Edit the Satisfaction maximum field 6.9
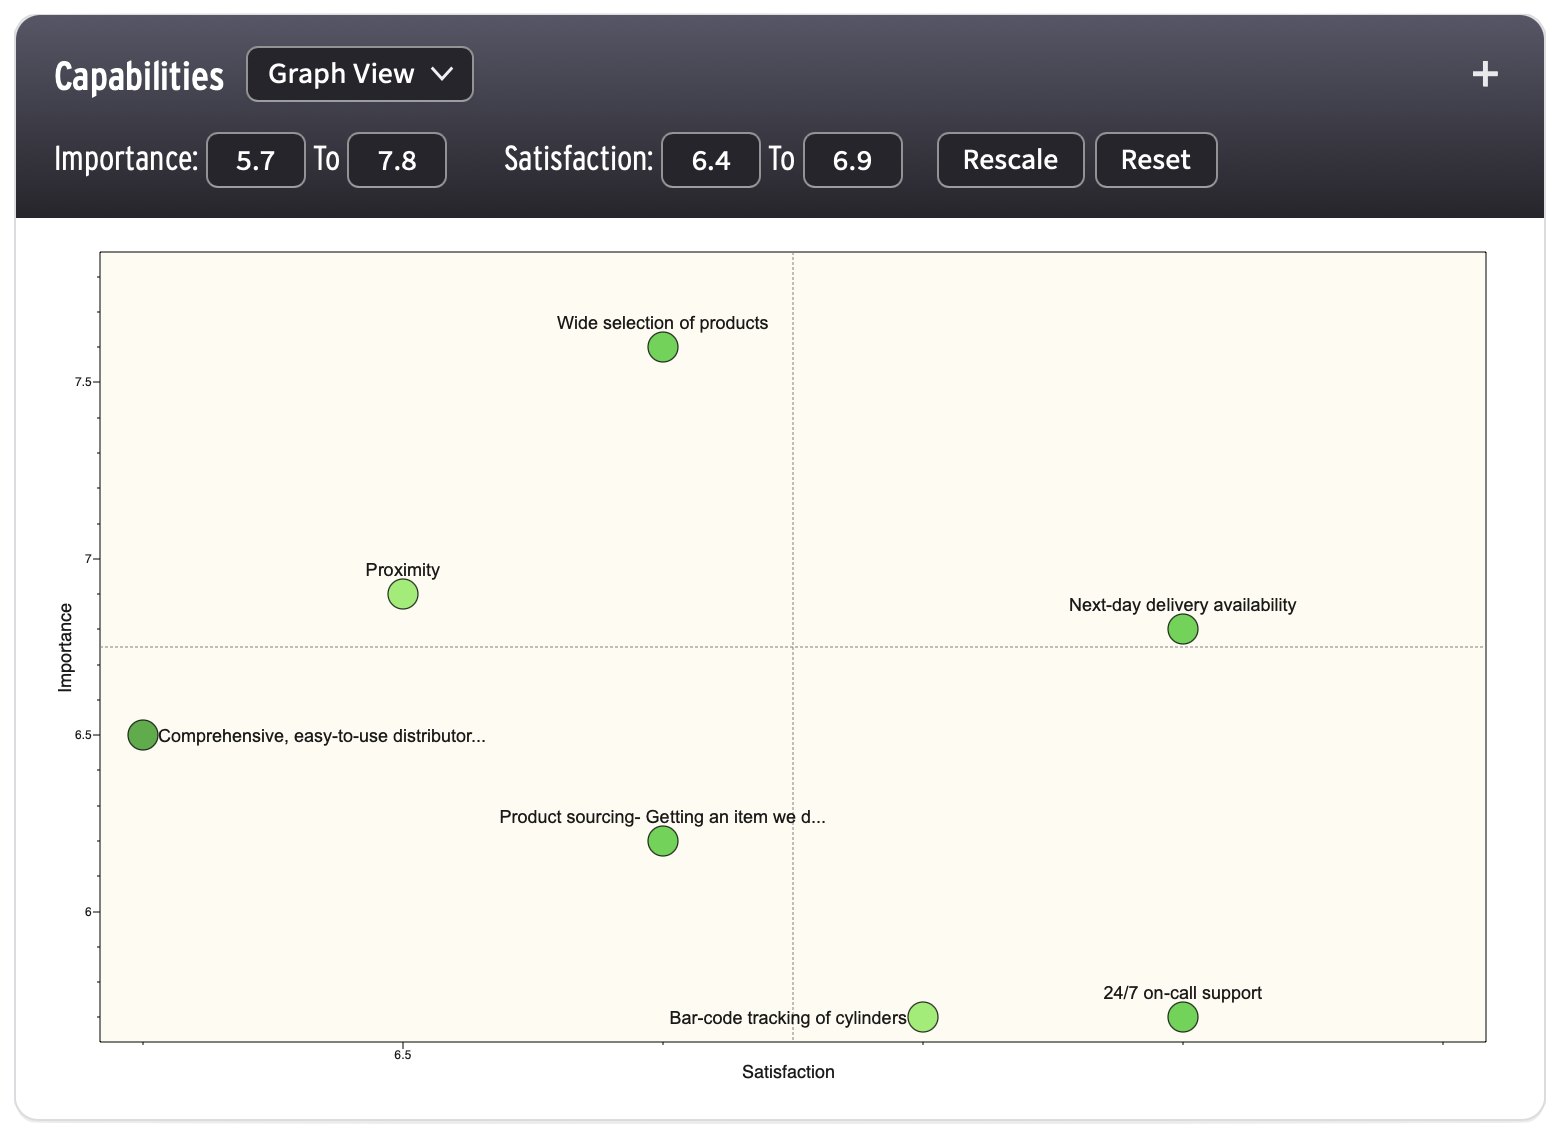 pos(852,160)
